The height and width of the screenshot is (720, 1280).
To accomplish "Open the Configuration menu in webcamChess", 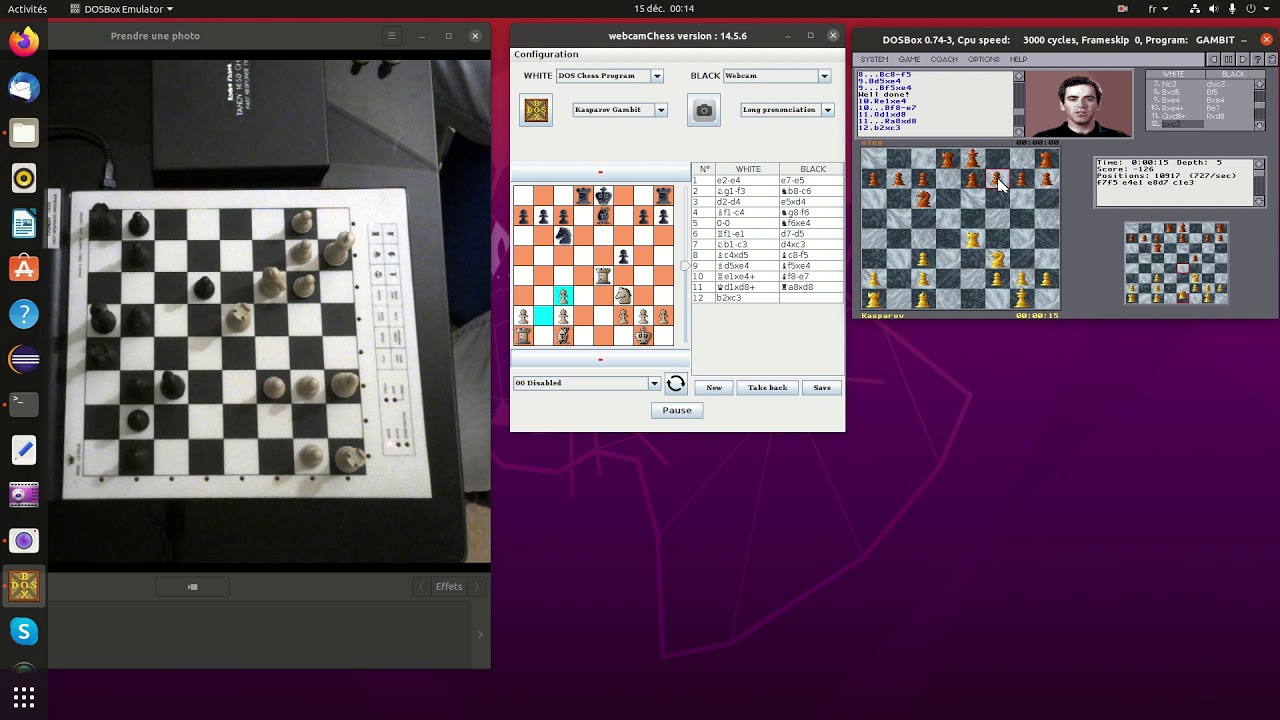I will [546, 54].
